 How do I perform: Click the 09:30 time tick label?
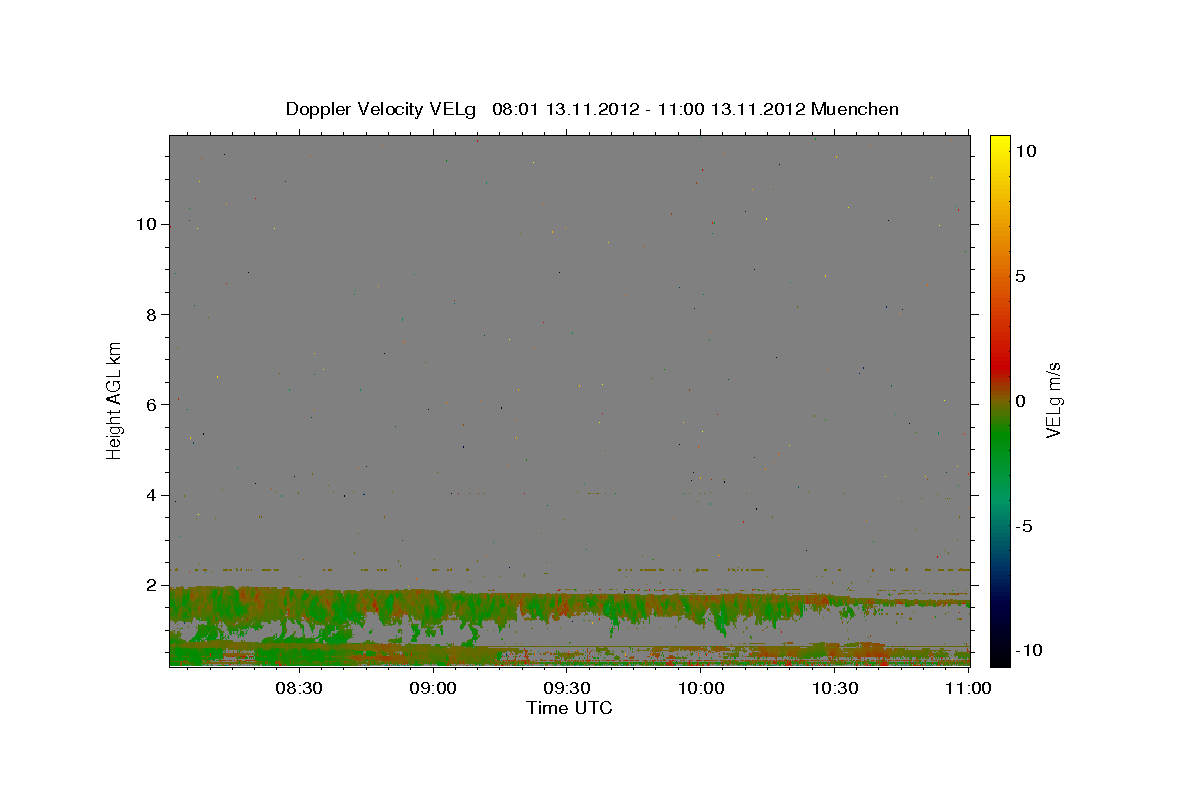(567, 688)
